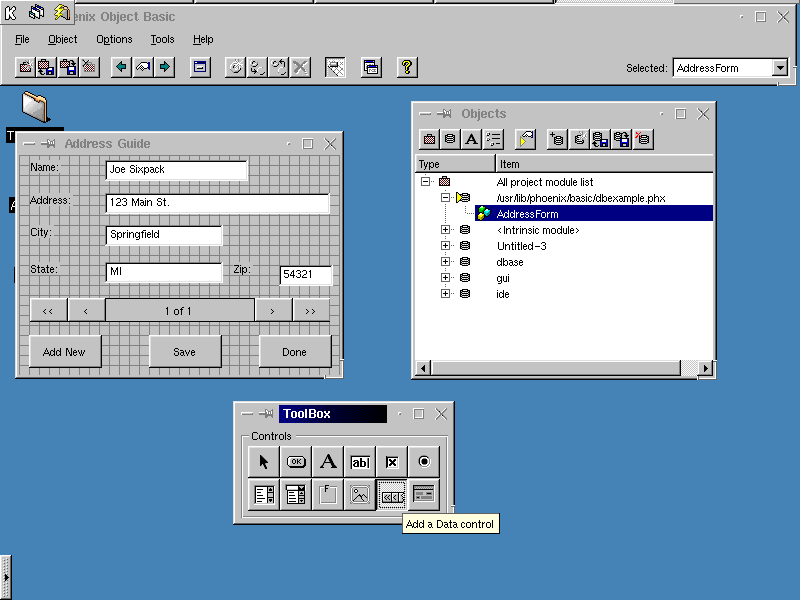Viewport: 800px width, 600px height.
Task: Click the green forward arrow toolbar icon
Action: point(164,67)
